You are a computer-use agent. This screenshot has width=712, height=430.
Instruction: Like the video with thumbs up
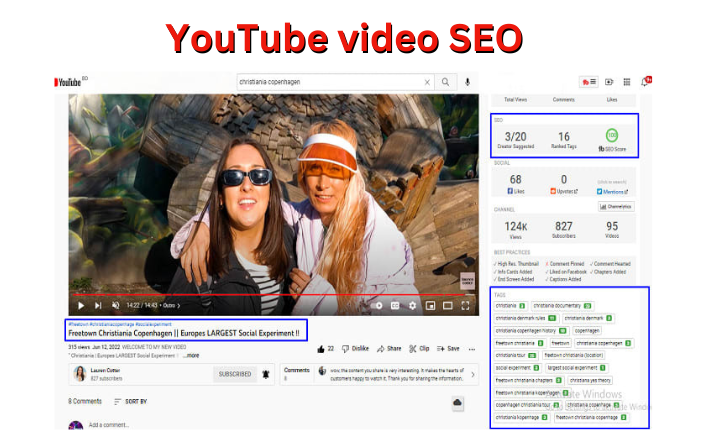pos(320,349)
